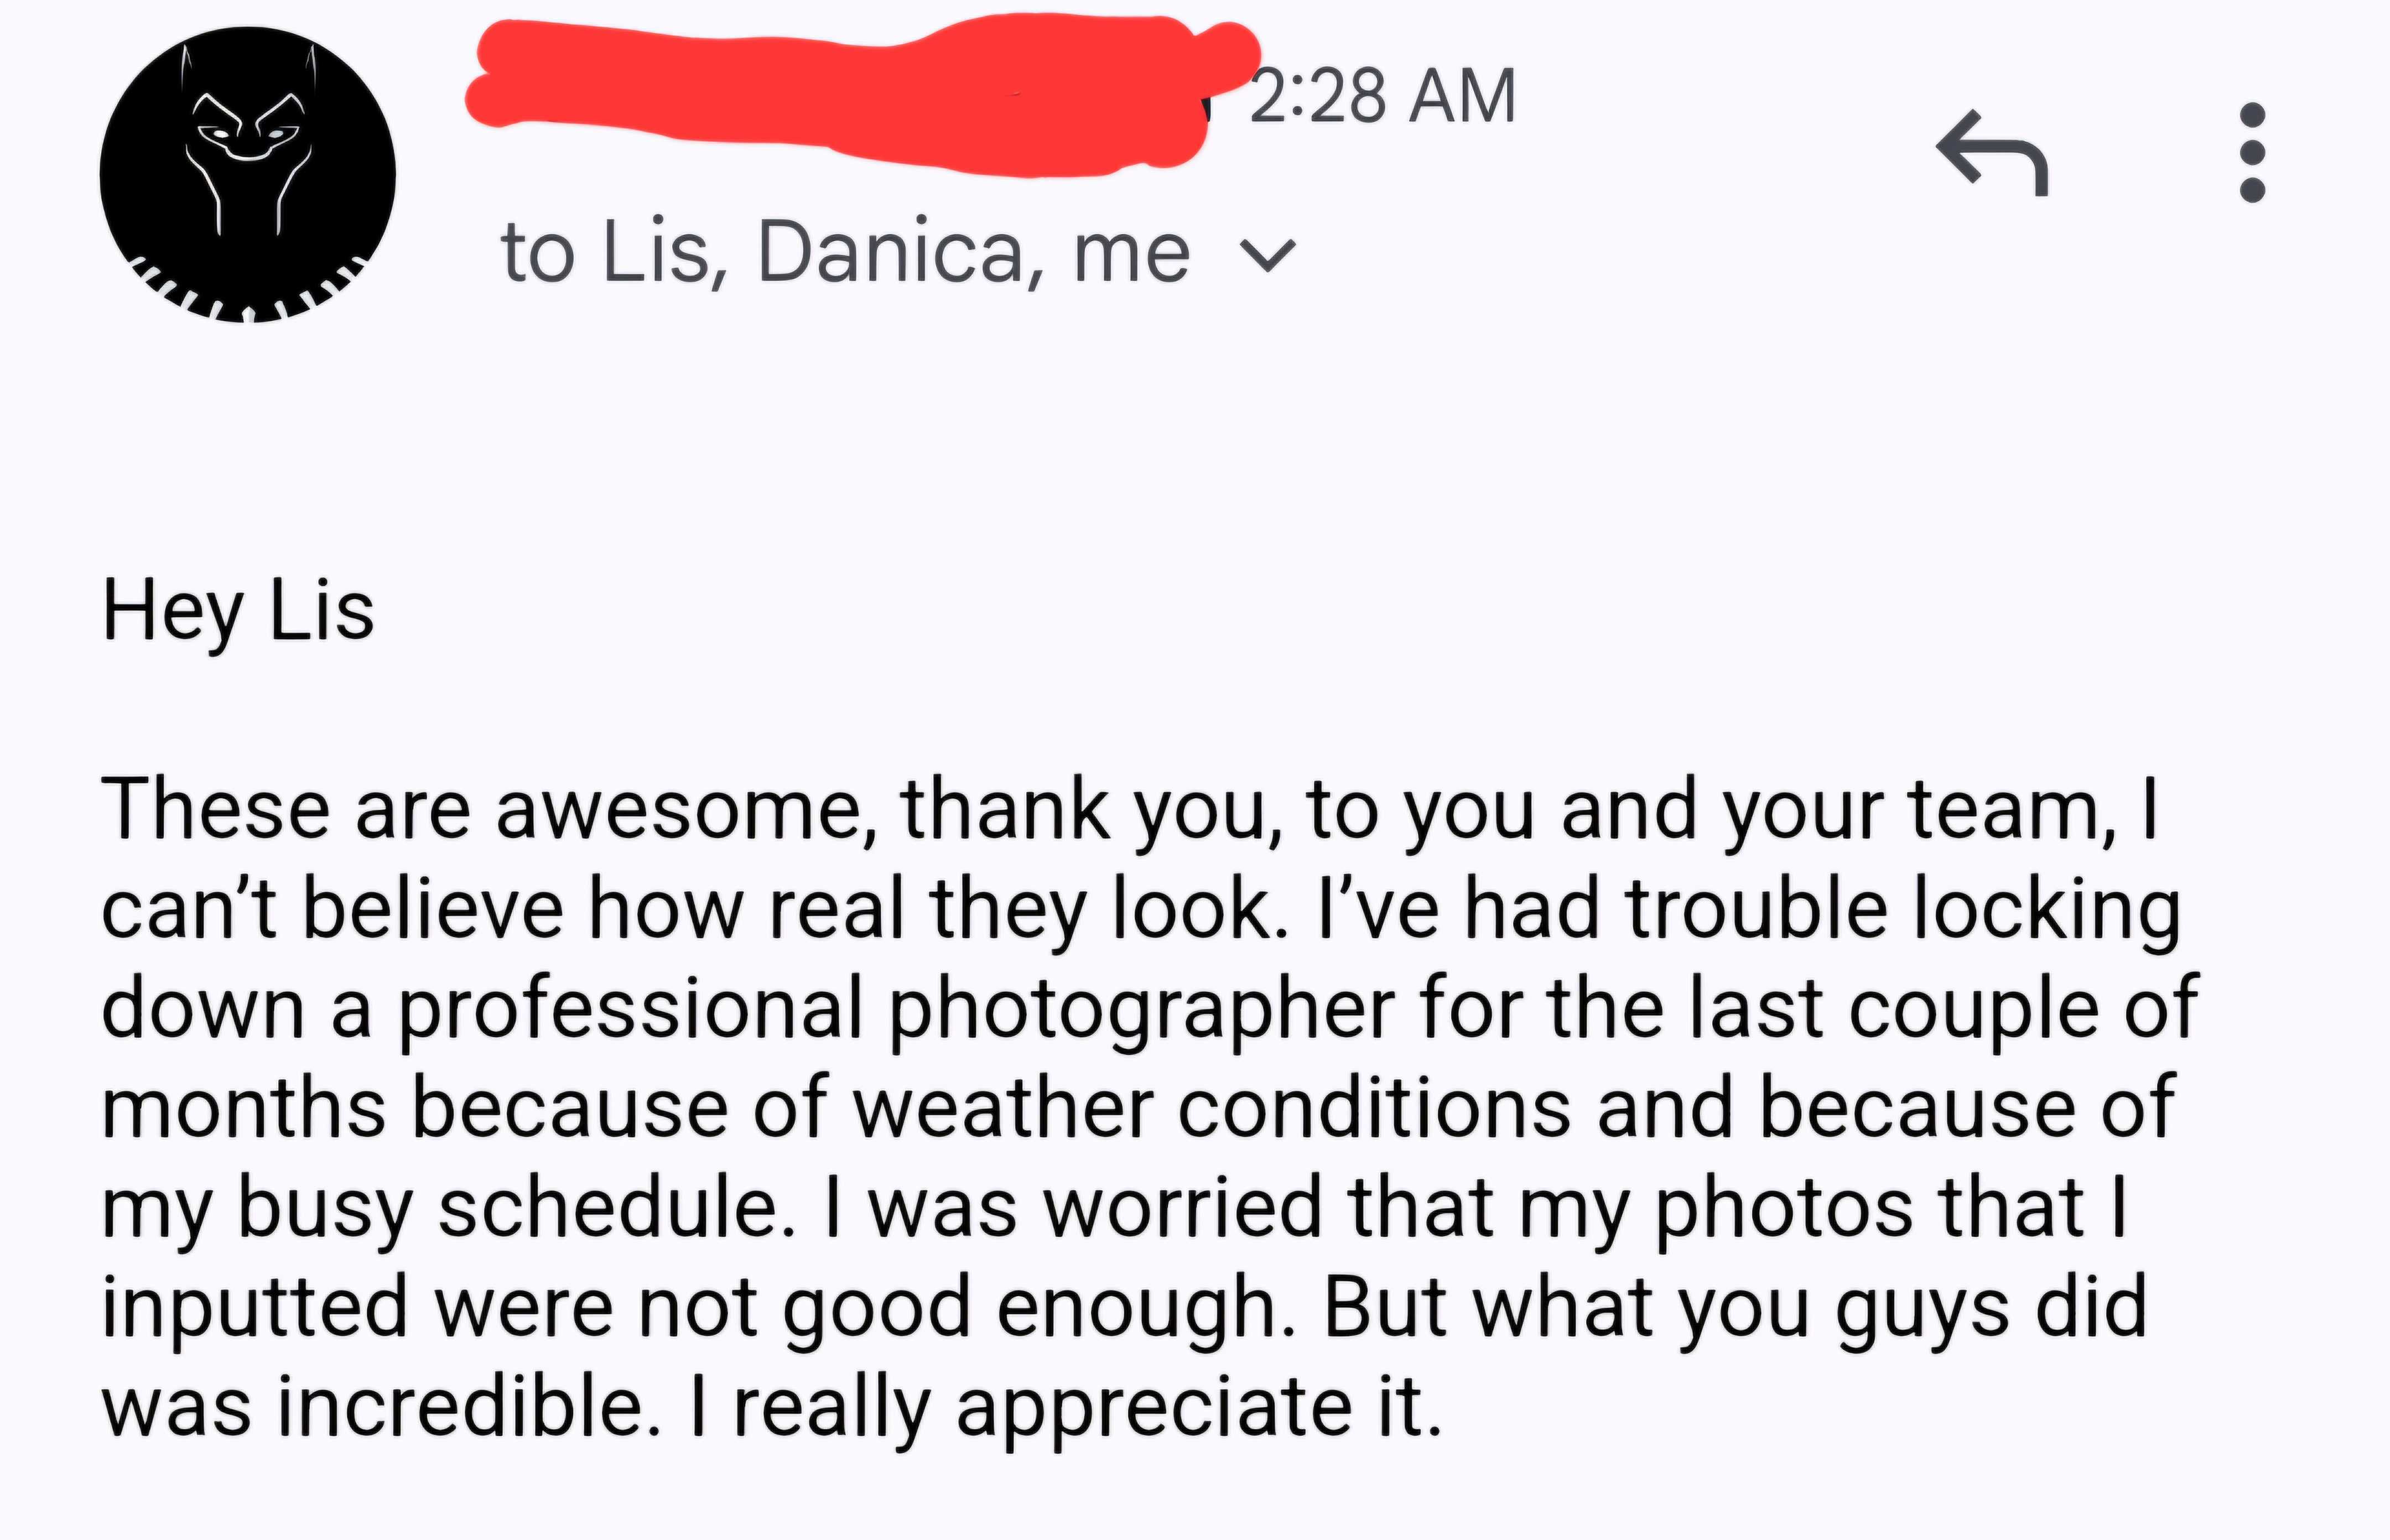Image resolution: width=2390 pixels, height=1540 pixels.
Task: Click the "Hey Lis" greeting line
Action: [238, 612]
